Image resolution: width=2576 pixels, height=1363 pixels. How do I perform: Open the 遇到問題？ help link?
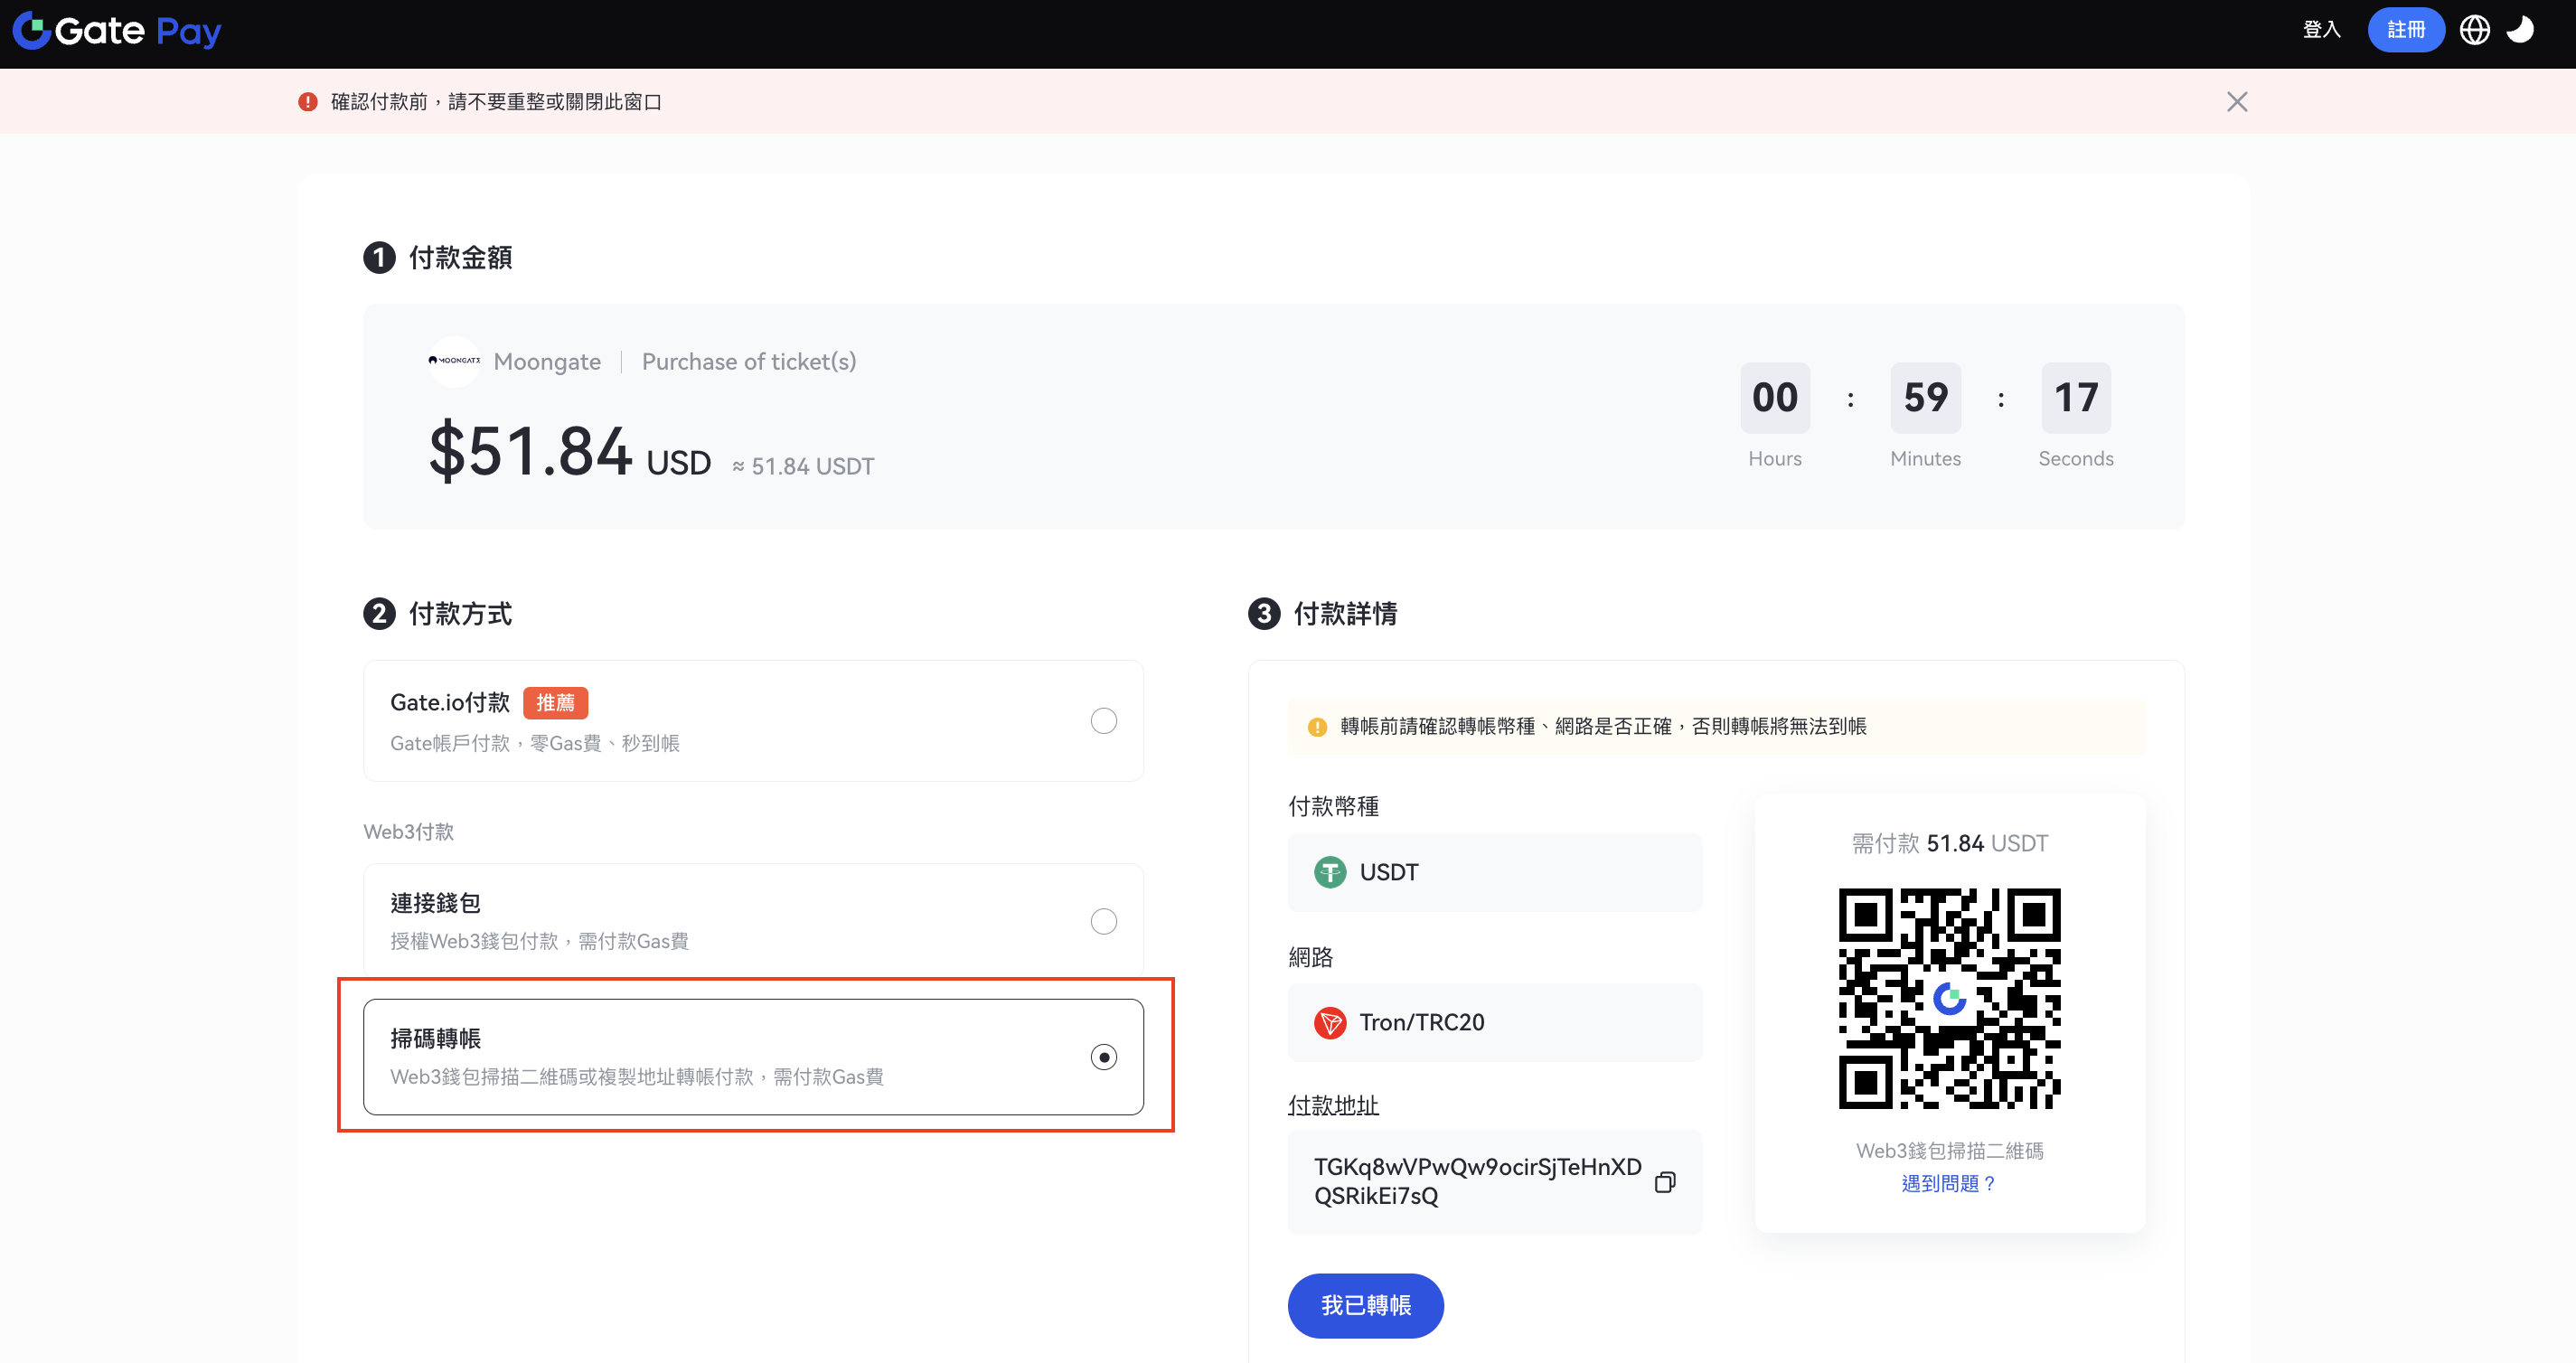coord(1948,1184)
